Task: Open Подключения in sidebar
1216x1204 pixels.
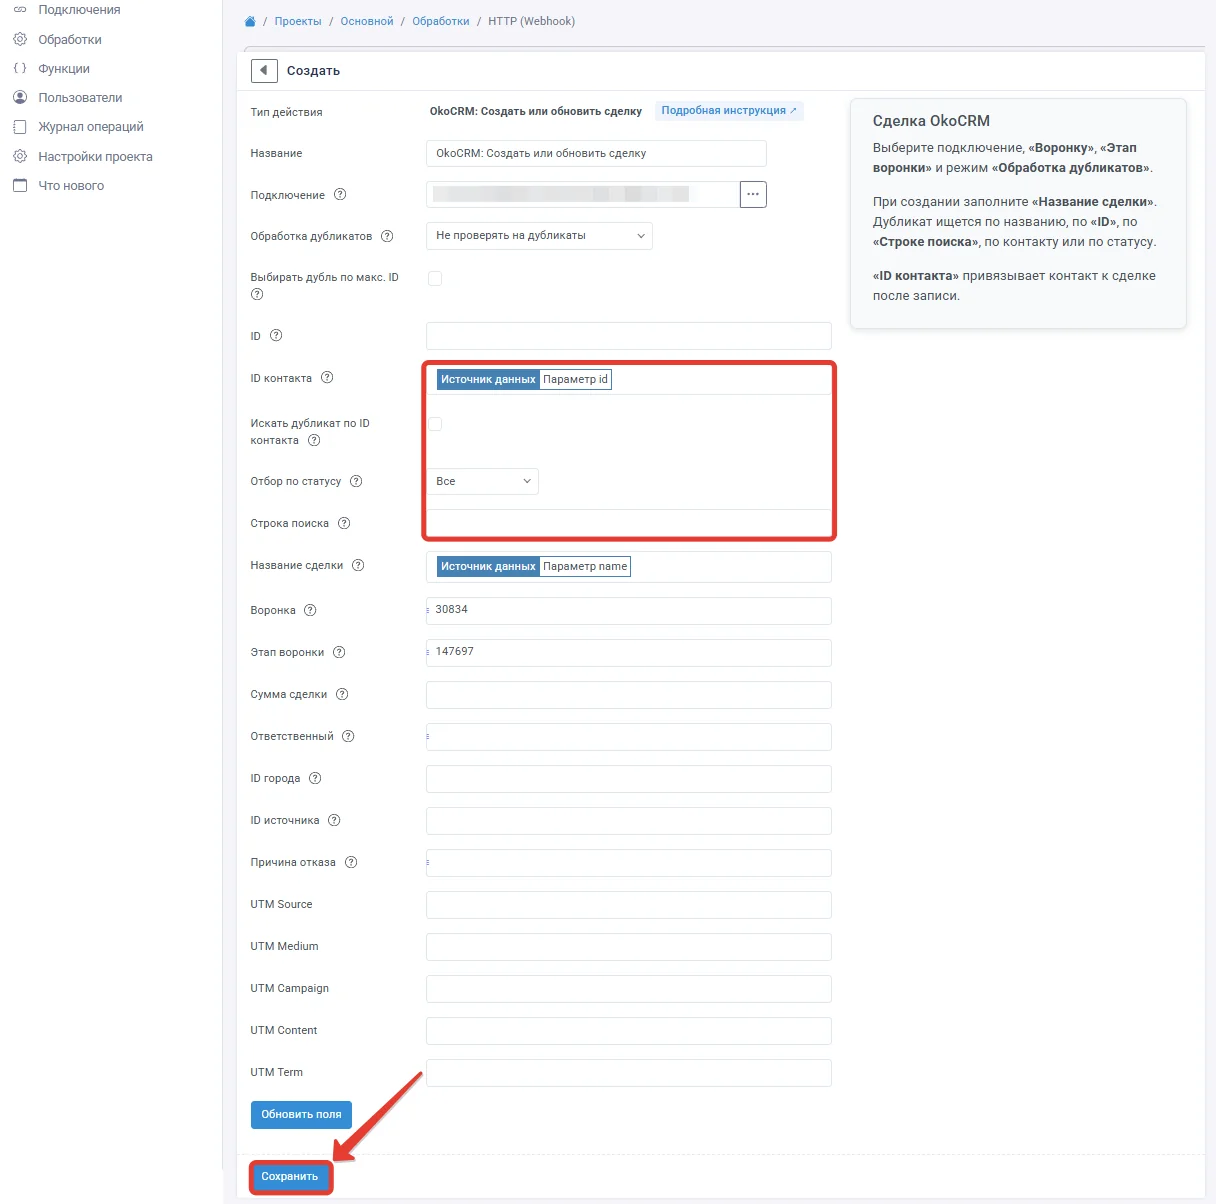Action: 79,10
